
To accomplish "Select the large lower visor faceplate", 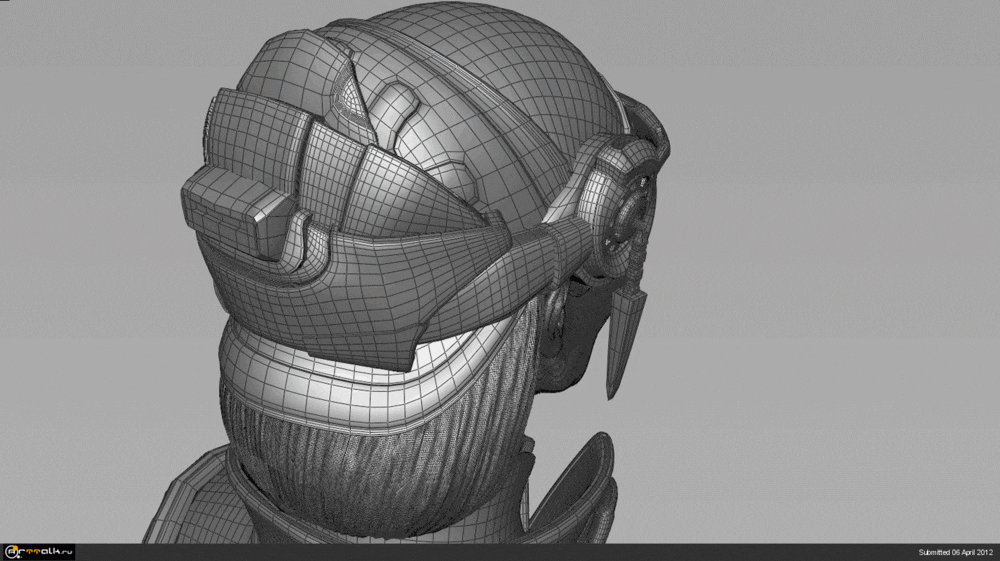I will coord(380,300).
